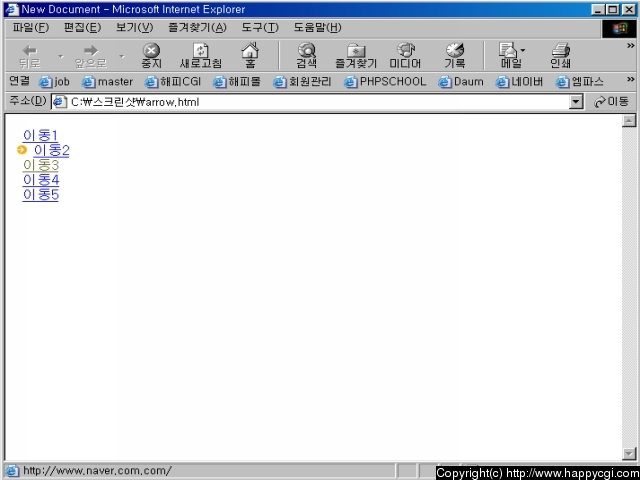
Task: Expand the Forward button history dropdown arrow
Action: [122, 56]
